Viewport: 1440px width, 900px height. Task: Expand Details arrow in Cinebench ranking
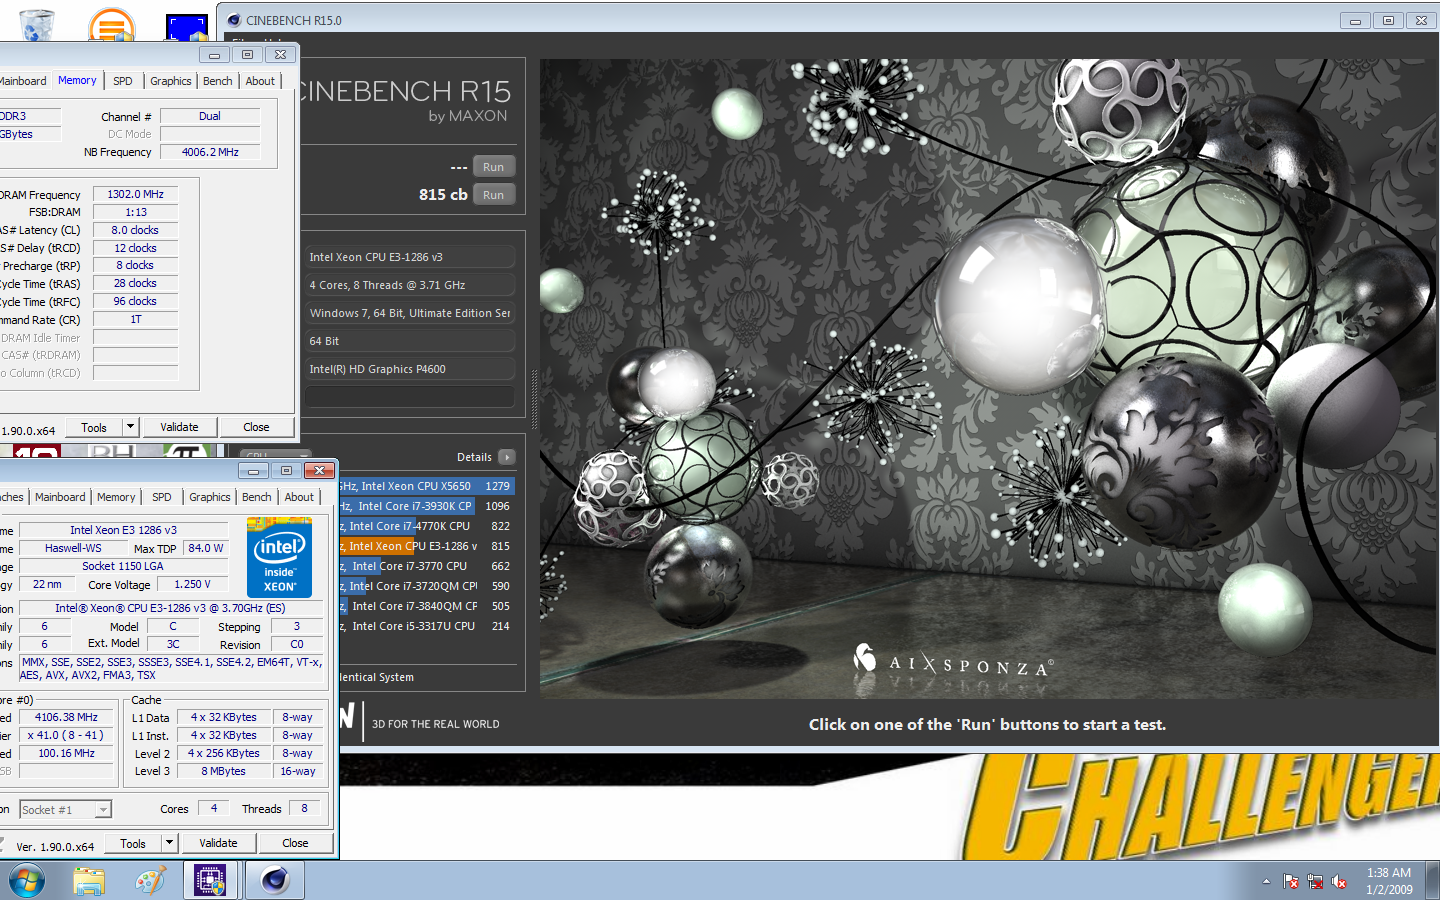[507, 457]
